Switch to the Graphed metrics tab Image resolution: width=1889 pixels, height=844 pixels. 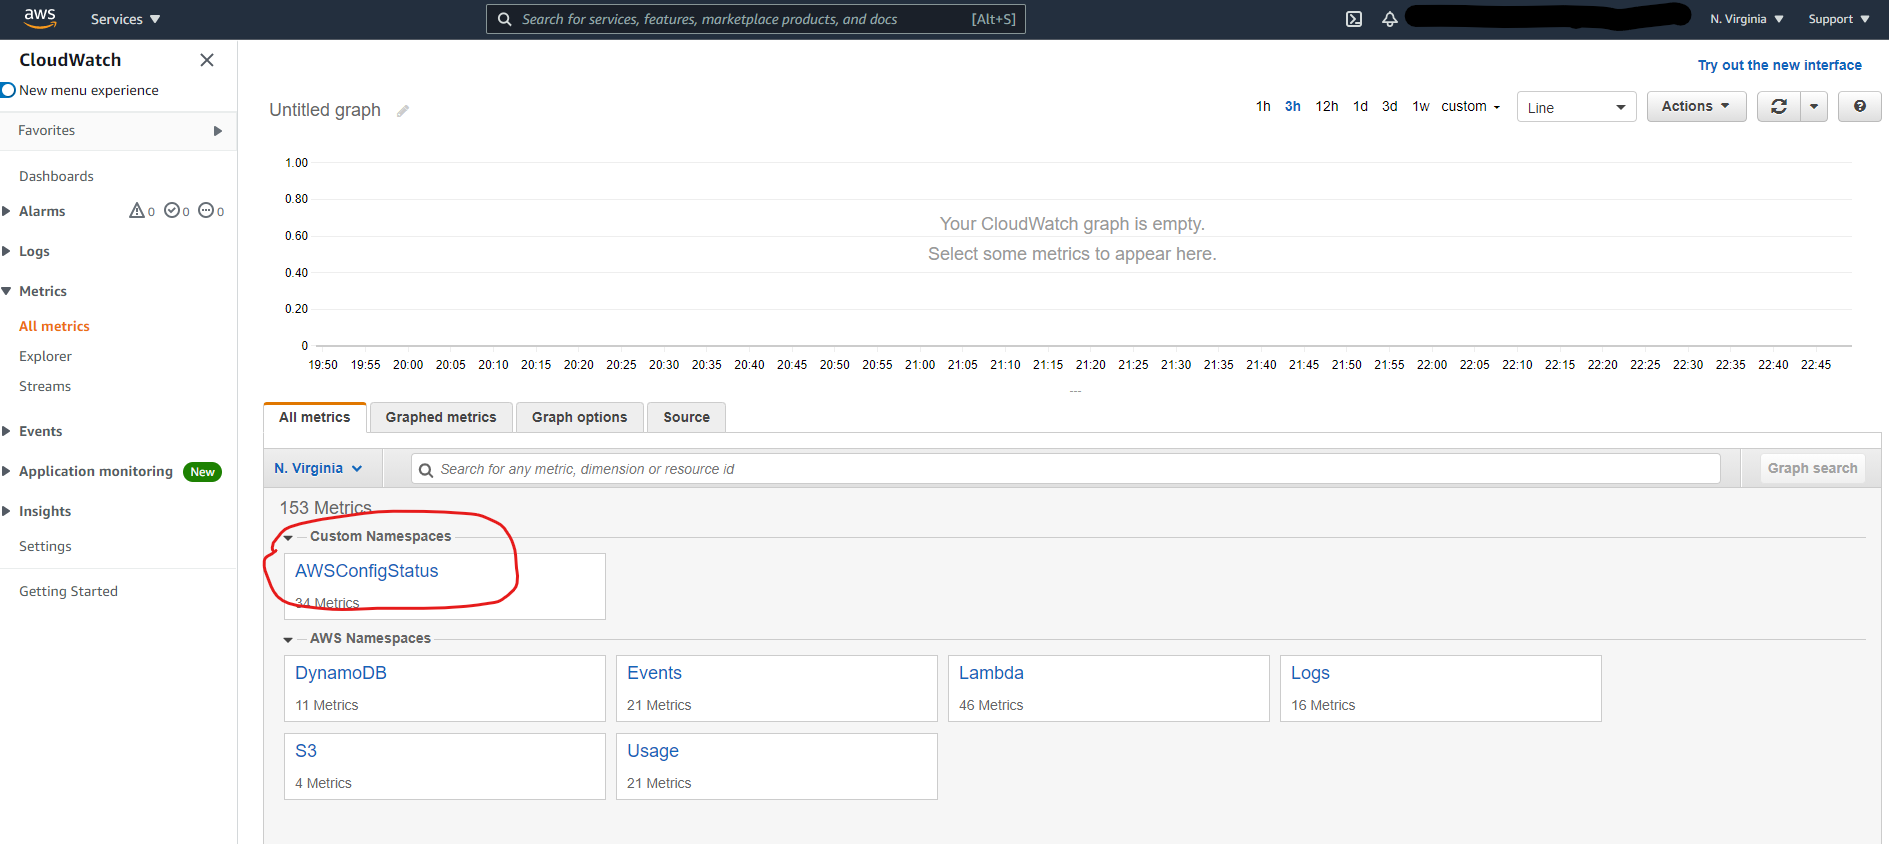441,417
